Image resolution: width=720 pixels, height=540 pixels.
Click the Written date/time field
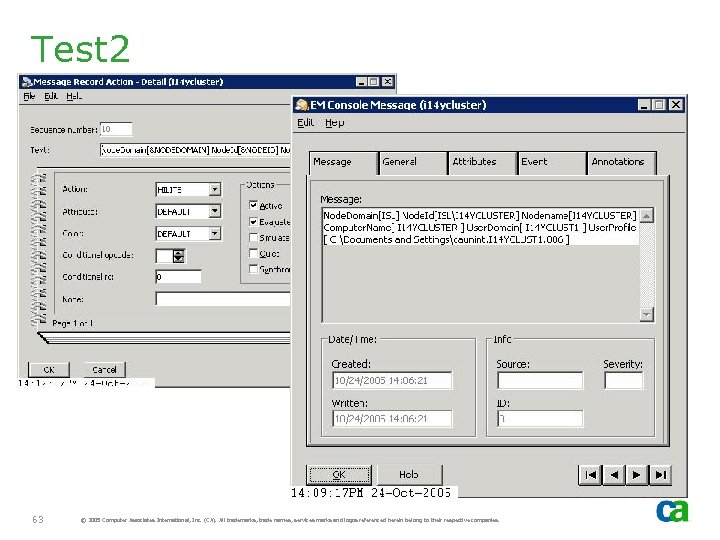pos(392,418)
